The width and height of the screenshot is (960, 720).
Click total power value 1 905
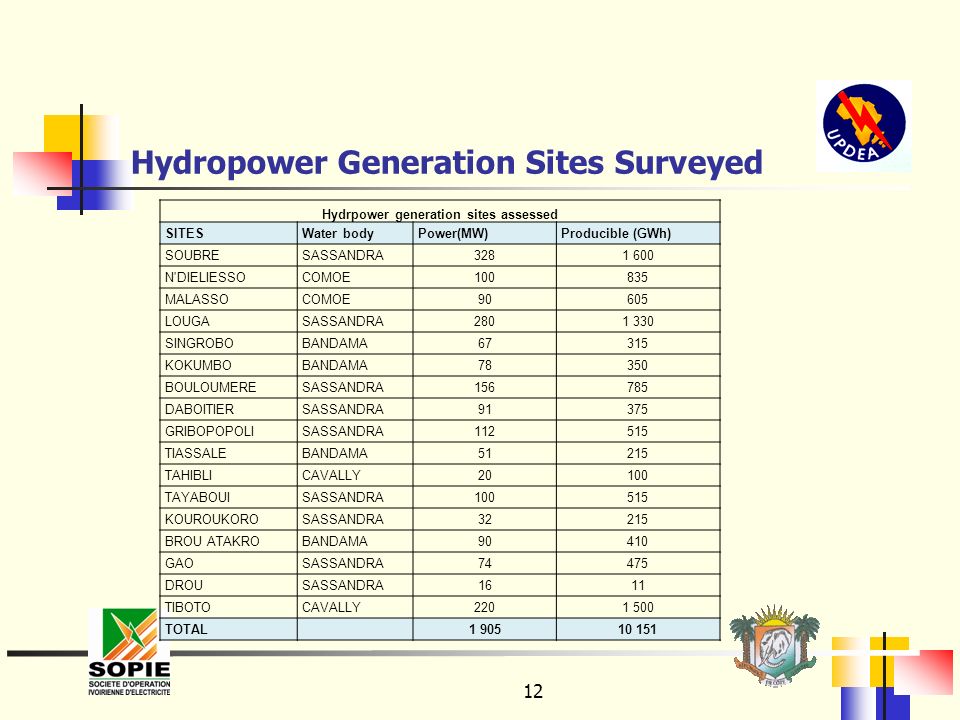[x=485, y=630]
